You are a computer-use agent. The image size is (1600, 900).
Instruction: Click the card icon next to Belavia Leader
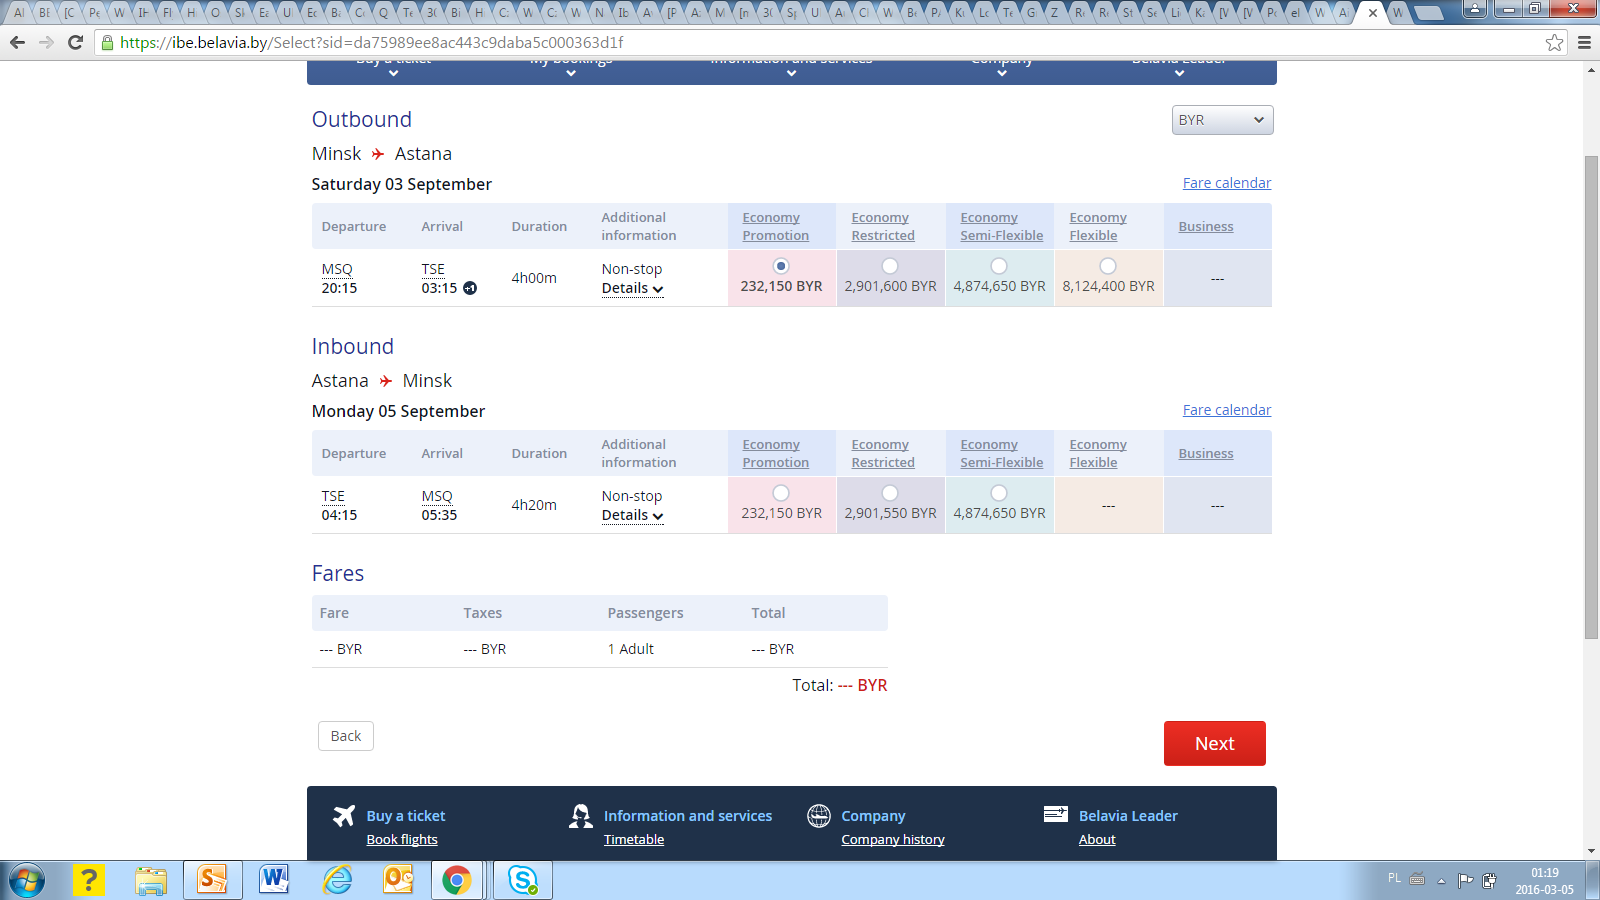1056,814
